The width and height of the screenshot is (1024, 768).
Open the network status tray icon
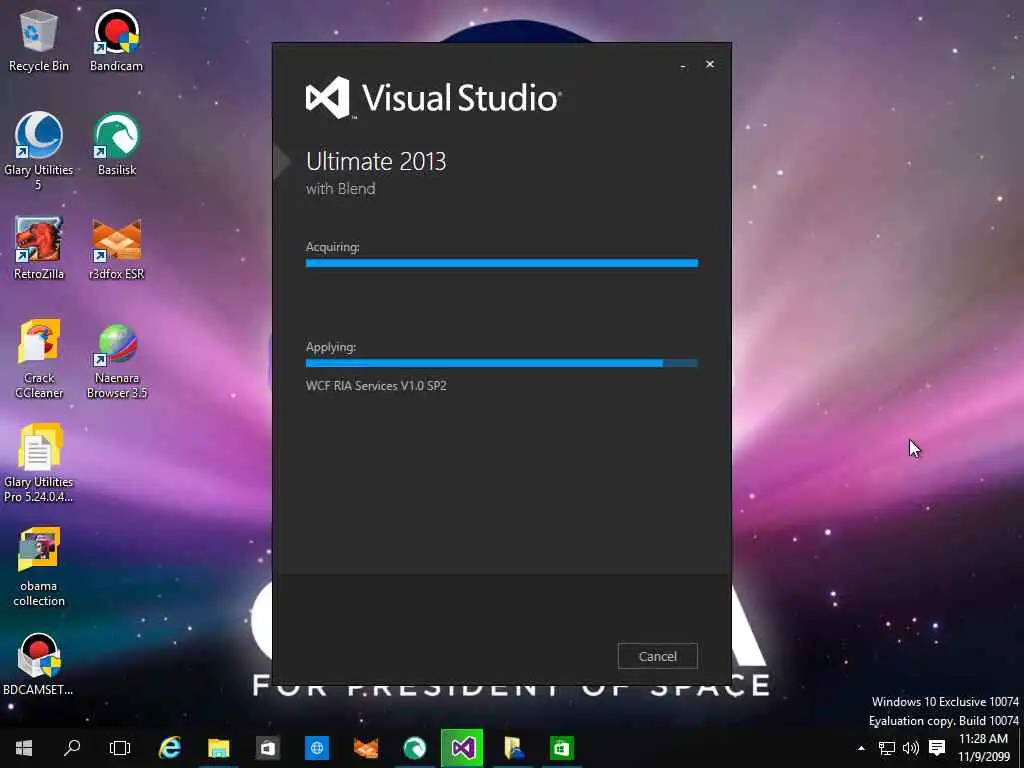click(886, 748)
